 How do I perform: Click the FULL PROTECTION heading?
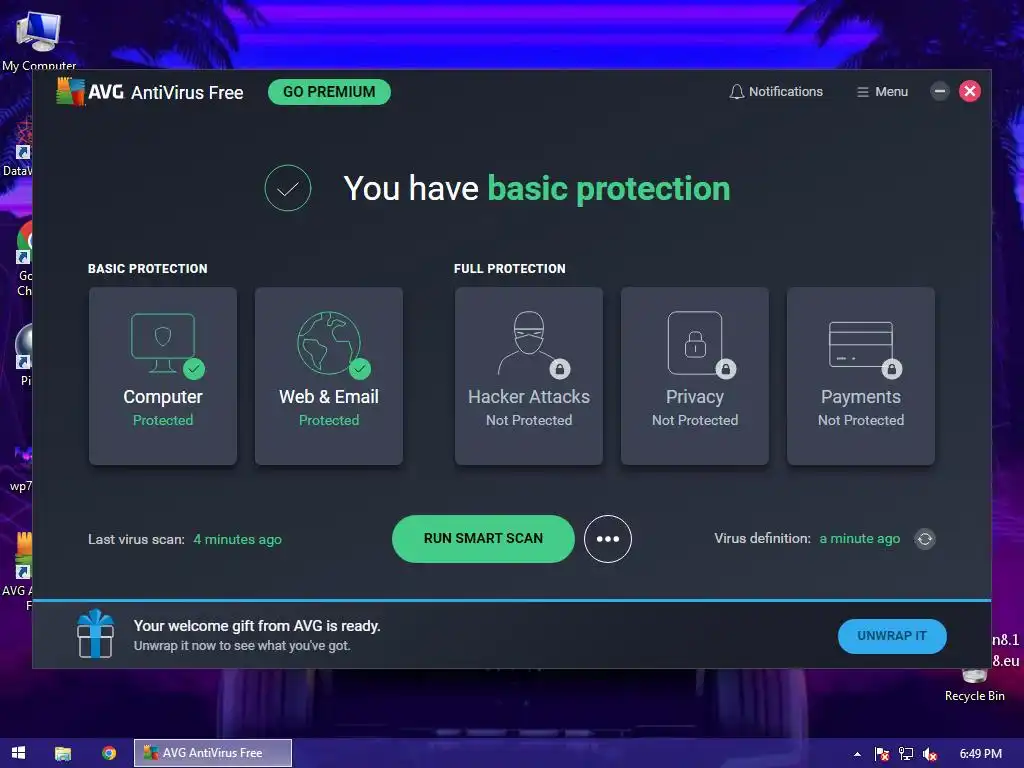coord(510,268)
